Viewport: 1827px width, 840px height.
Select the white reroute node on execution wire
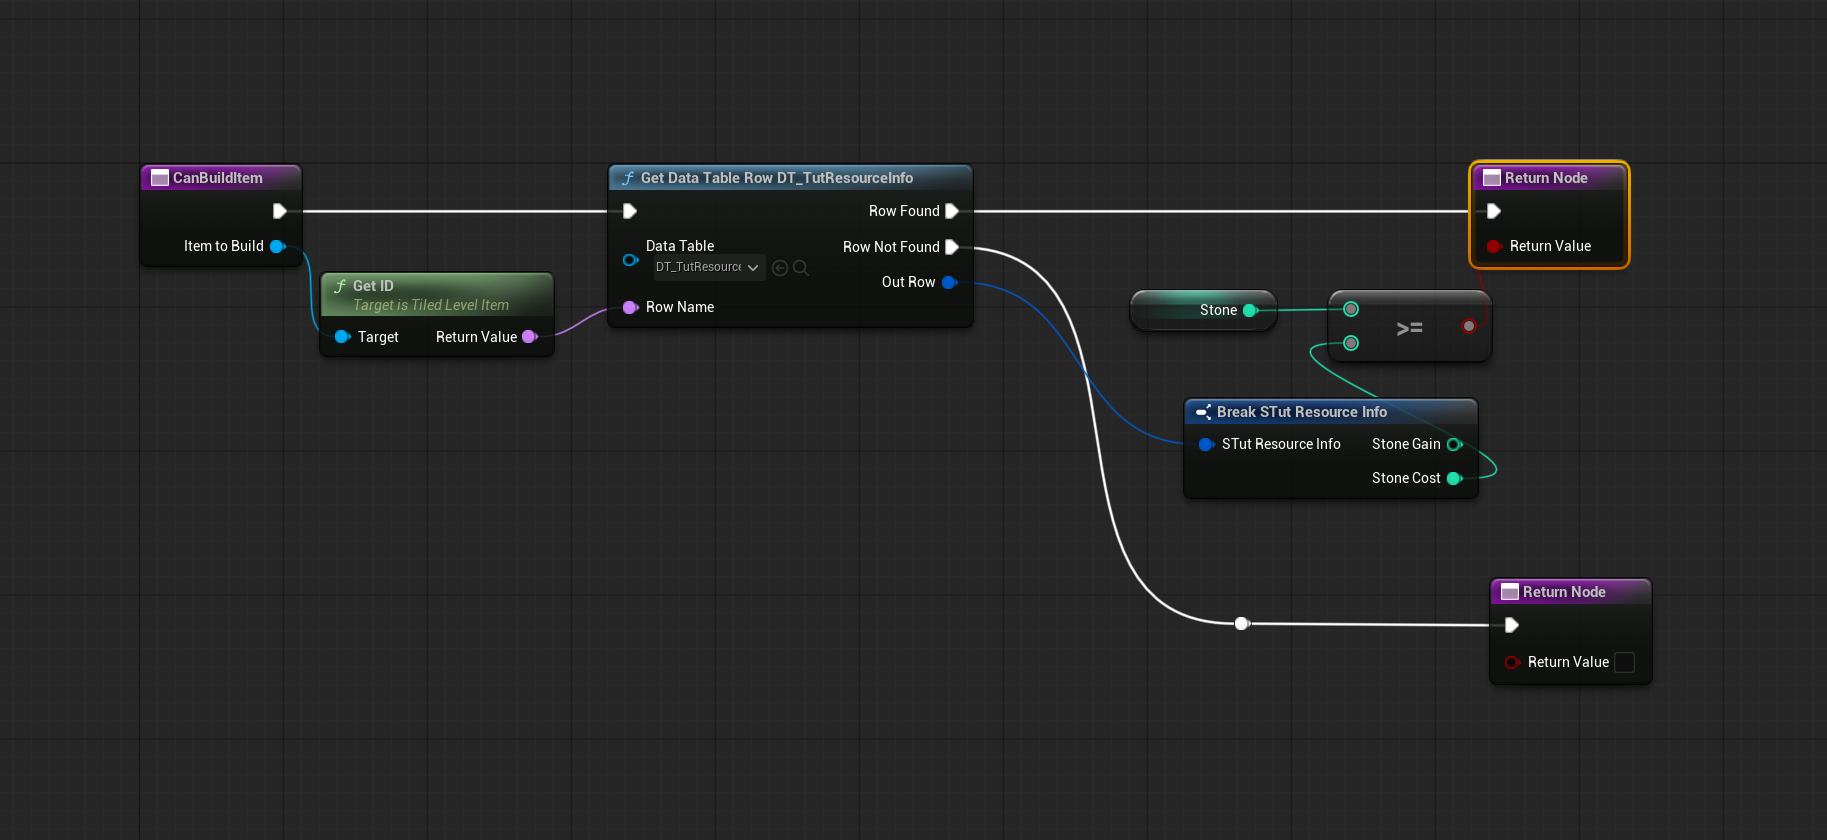1241,624
